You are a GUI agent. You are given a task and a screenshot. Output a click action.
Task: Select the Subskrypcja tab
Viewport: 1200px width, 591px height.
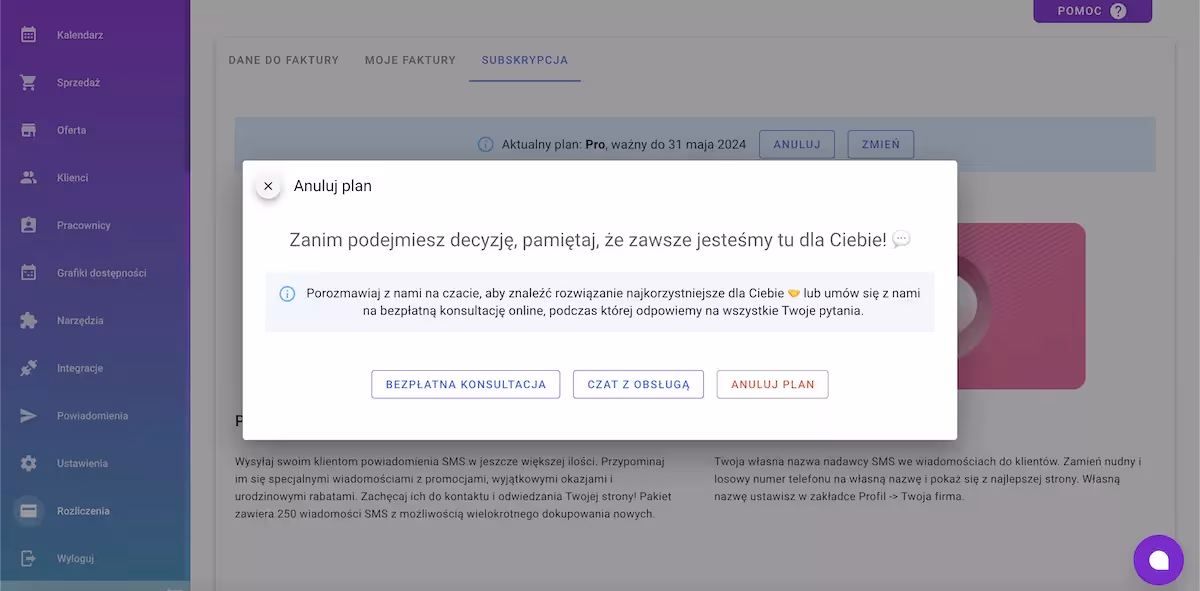tap(524, 60)
